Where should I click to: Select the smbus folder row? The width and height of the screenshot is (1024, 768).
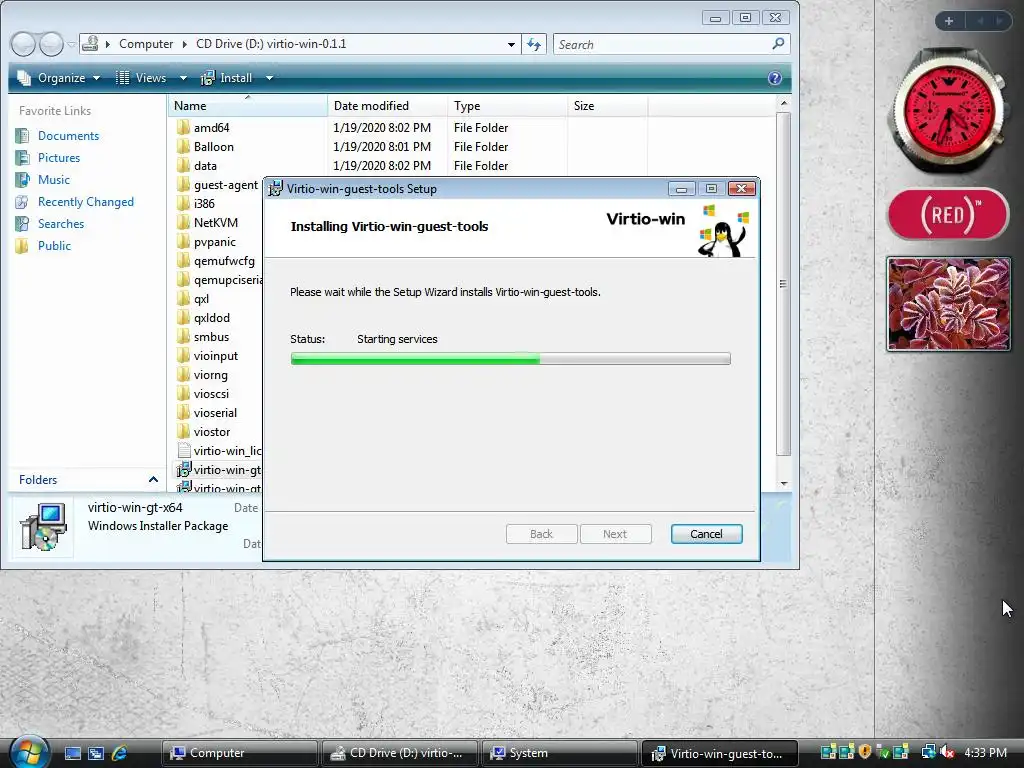pos(217,337)
